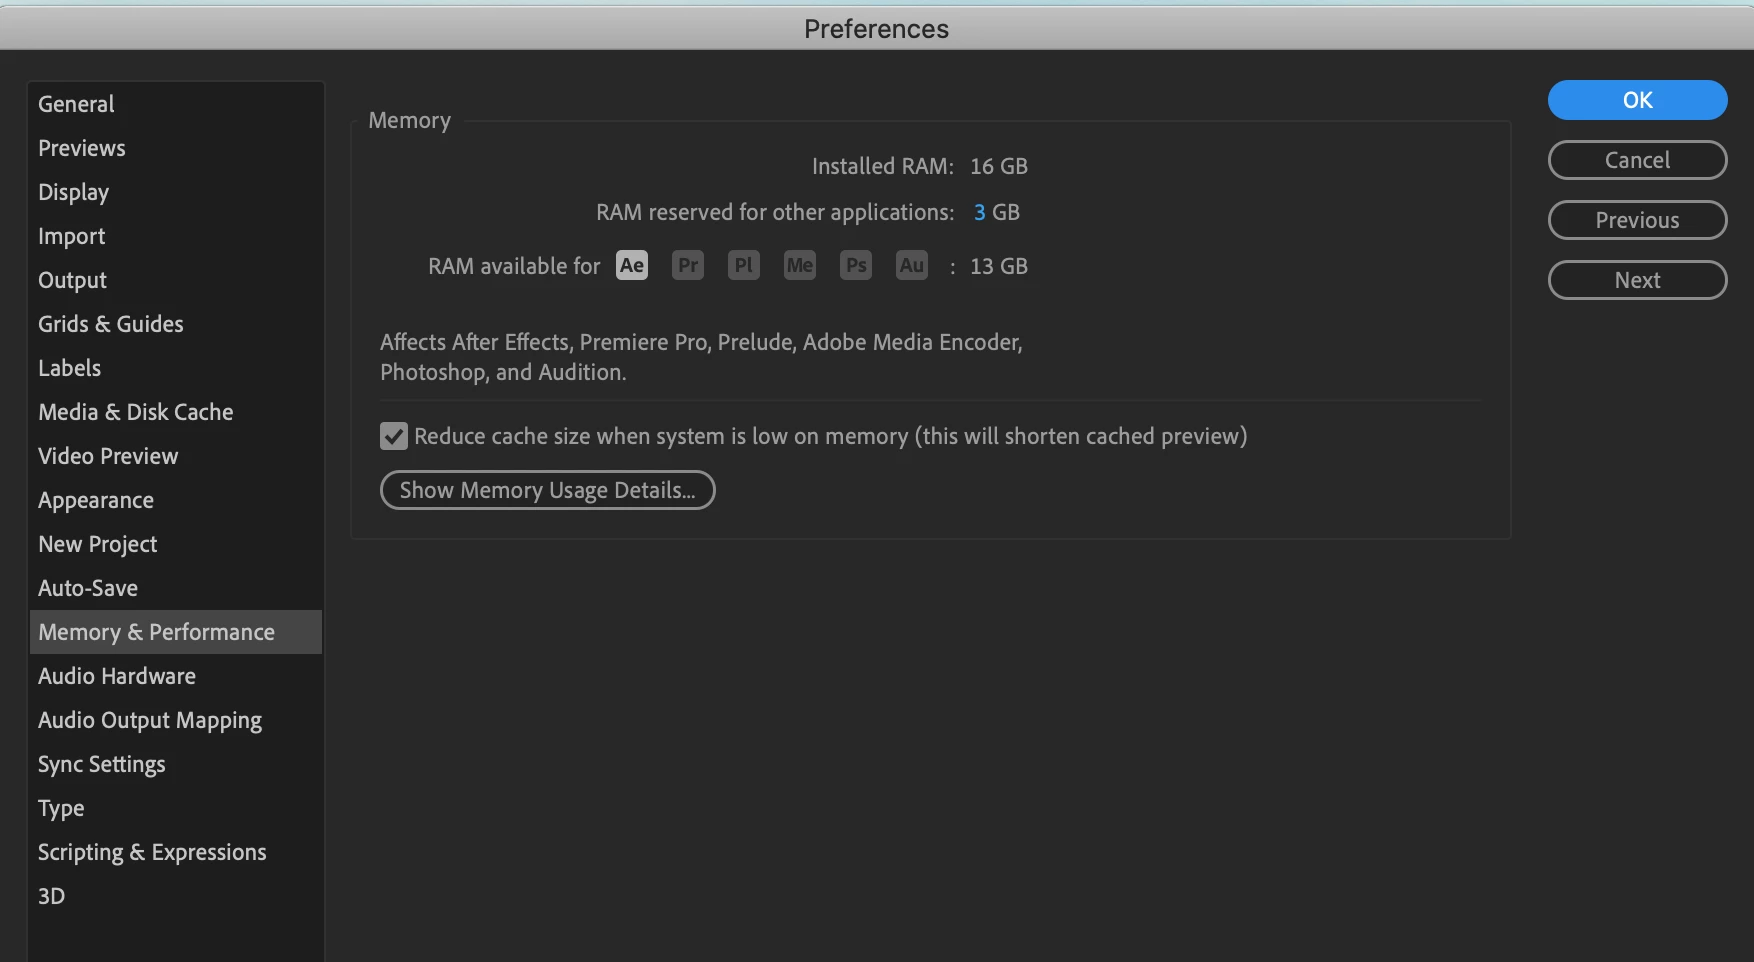The image size is (1754, 962).
Task: Click the RAM available 13 GB value
Action: [x=999, y=266]
